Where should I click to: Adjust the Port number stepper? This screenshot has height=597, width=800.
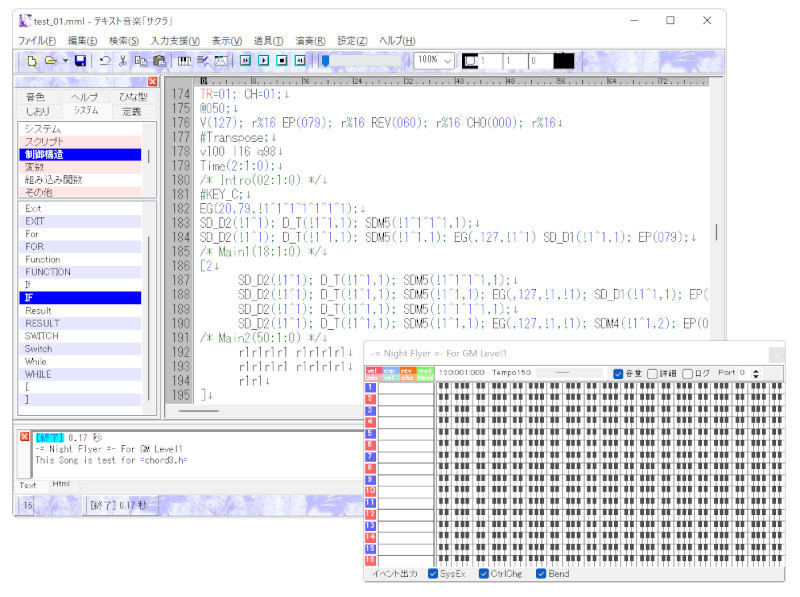(756, 373)
